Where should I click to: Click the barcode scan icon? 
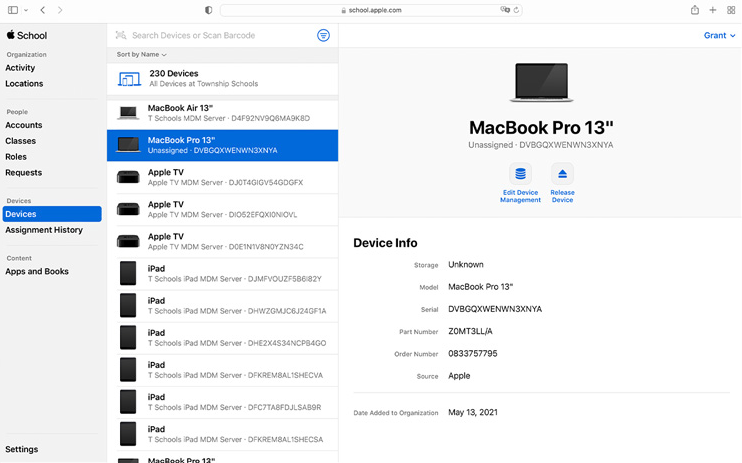121,35
